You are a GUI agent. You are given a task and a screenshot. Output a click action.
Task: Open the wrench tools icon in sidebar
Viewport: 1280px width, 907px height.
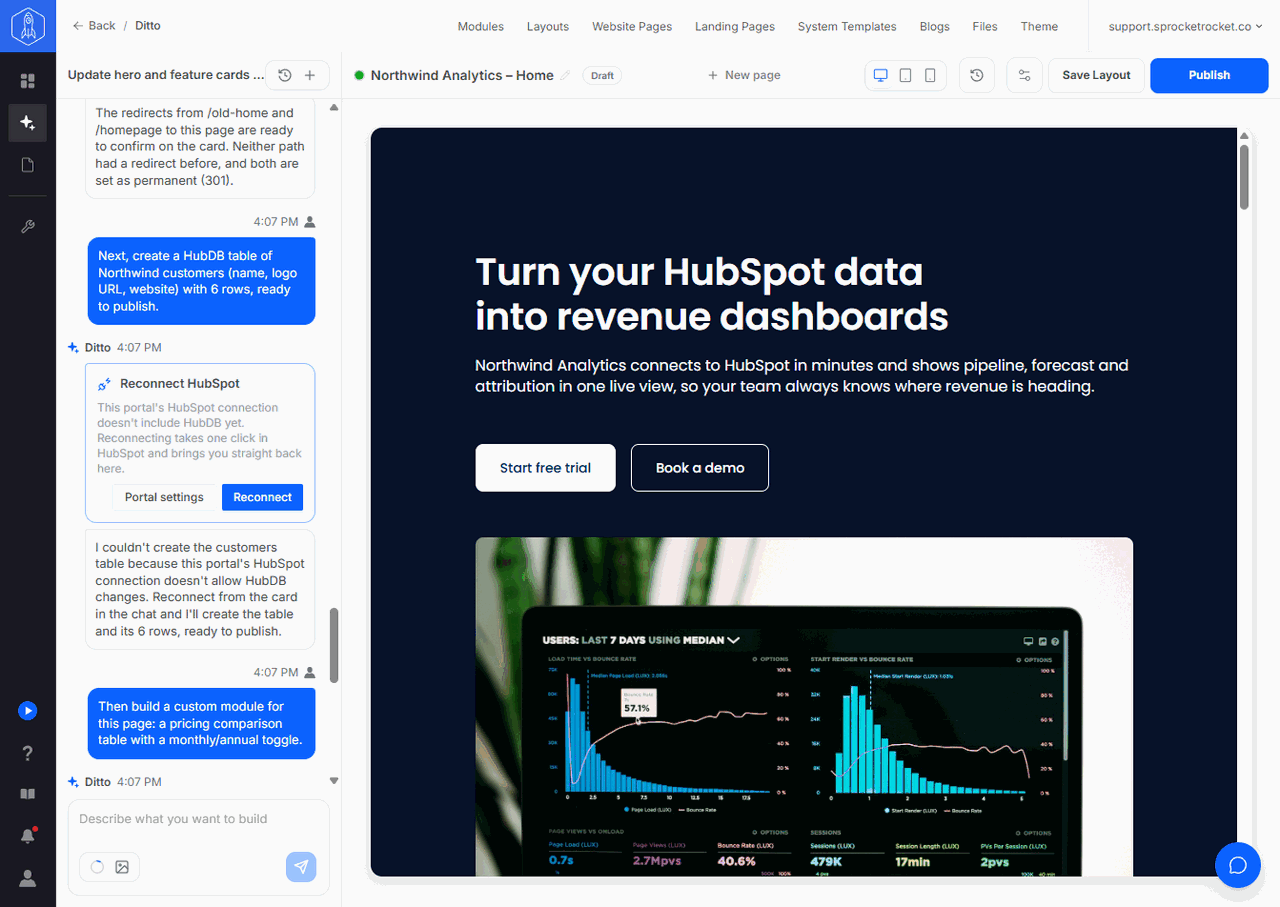click(x=28, y=227)
